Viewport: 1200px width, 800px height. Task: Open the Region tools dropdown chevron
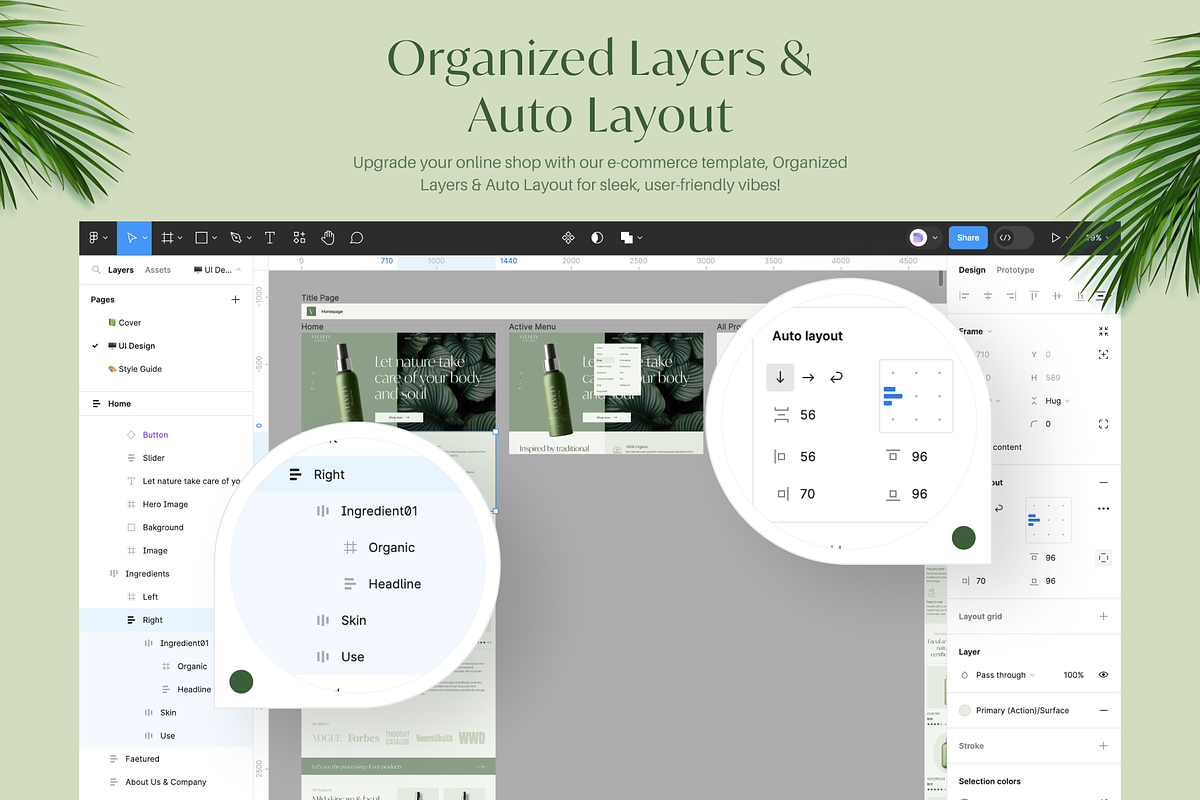[181, 238]
